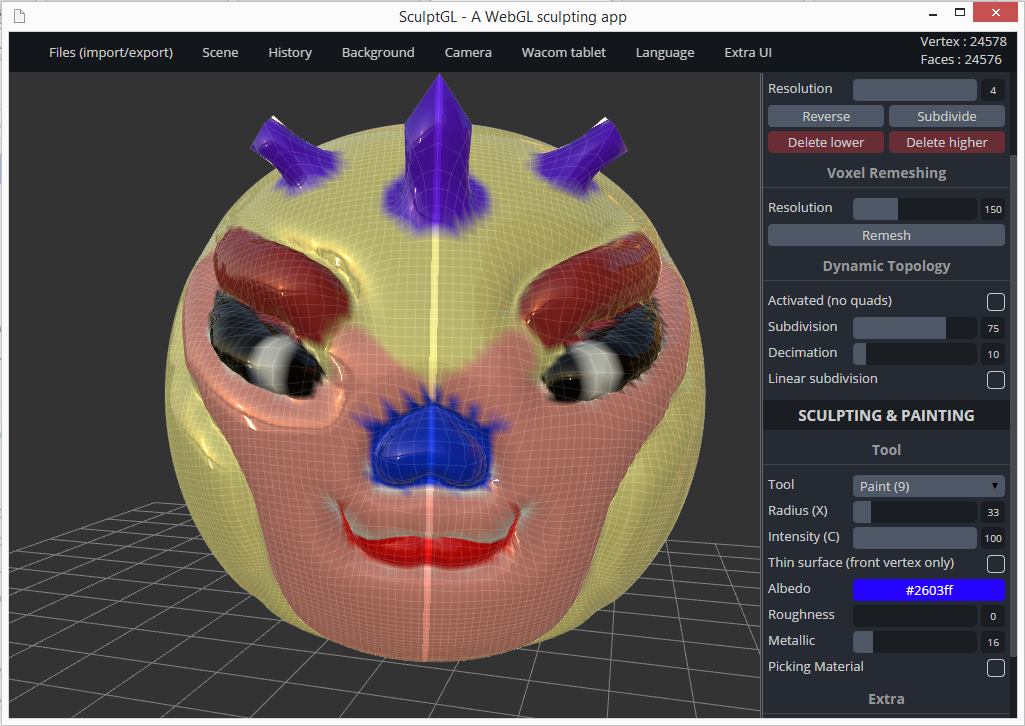Image resolution: width=1025 pixels, height=726 pixels.
Task: Click the Intensity value field 100
Action: [993, 538]
